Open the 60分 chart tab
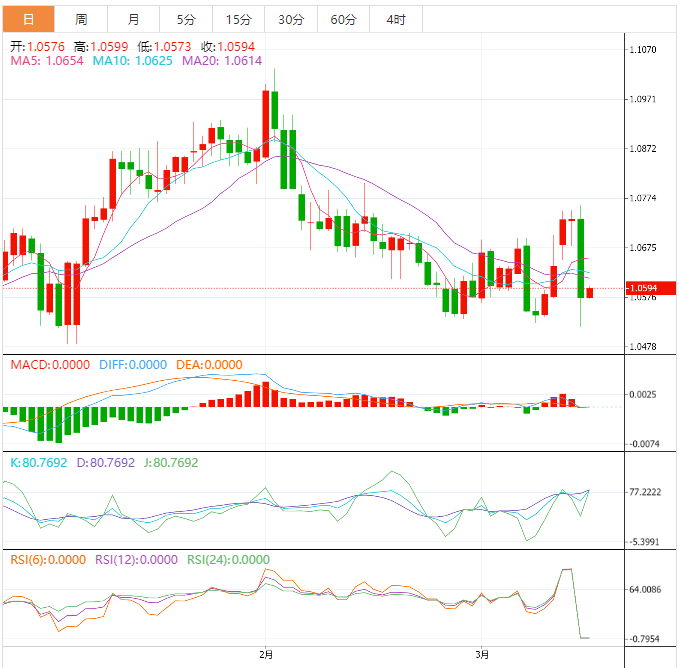Viewport: 680px width, 668px height. point(343,19)
